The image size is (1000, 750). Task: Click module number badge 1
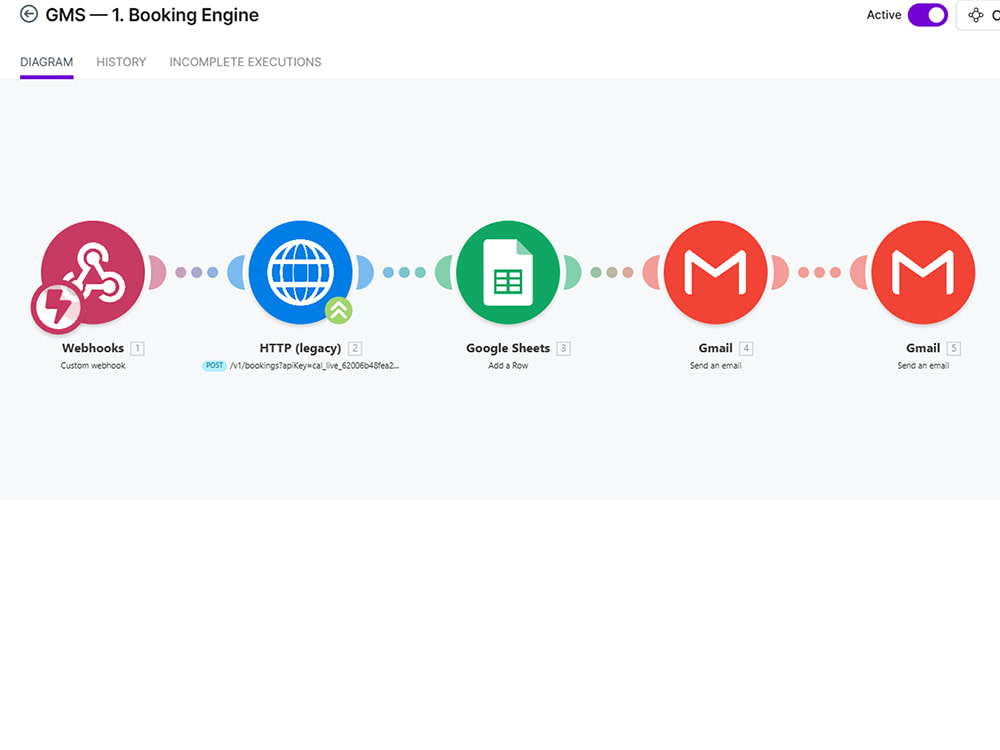(x=137, y=348)
